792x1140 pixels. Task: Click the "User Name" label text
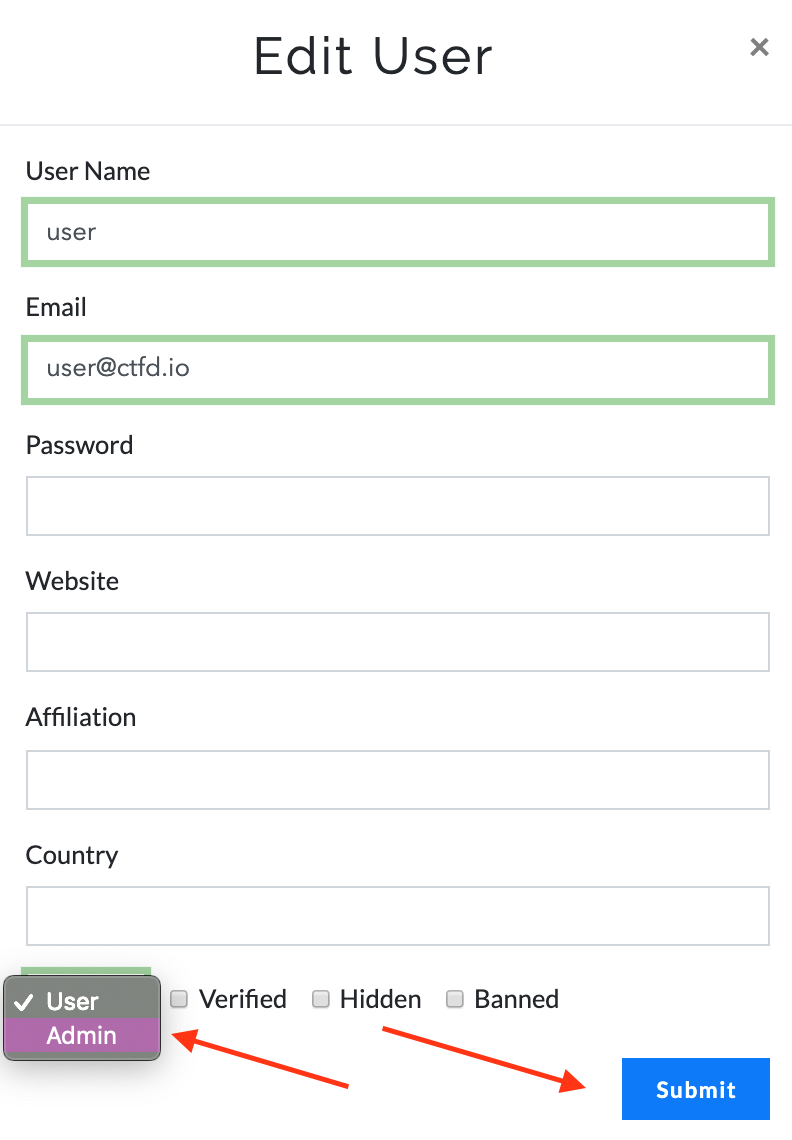[x=88, y=171]
